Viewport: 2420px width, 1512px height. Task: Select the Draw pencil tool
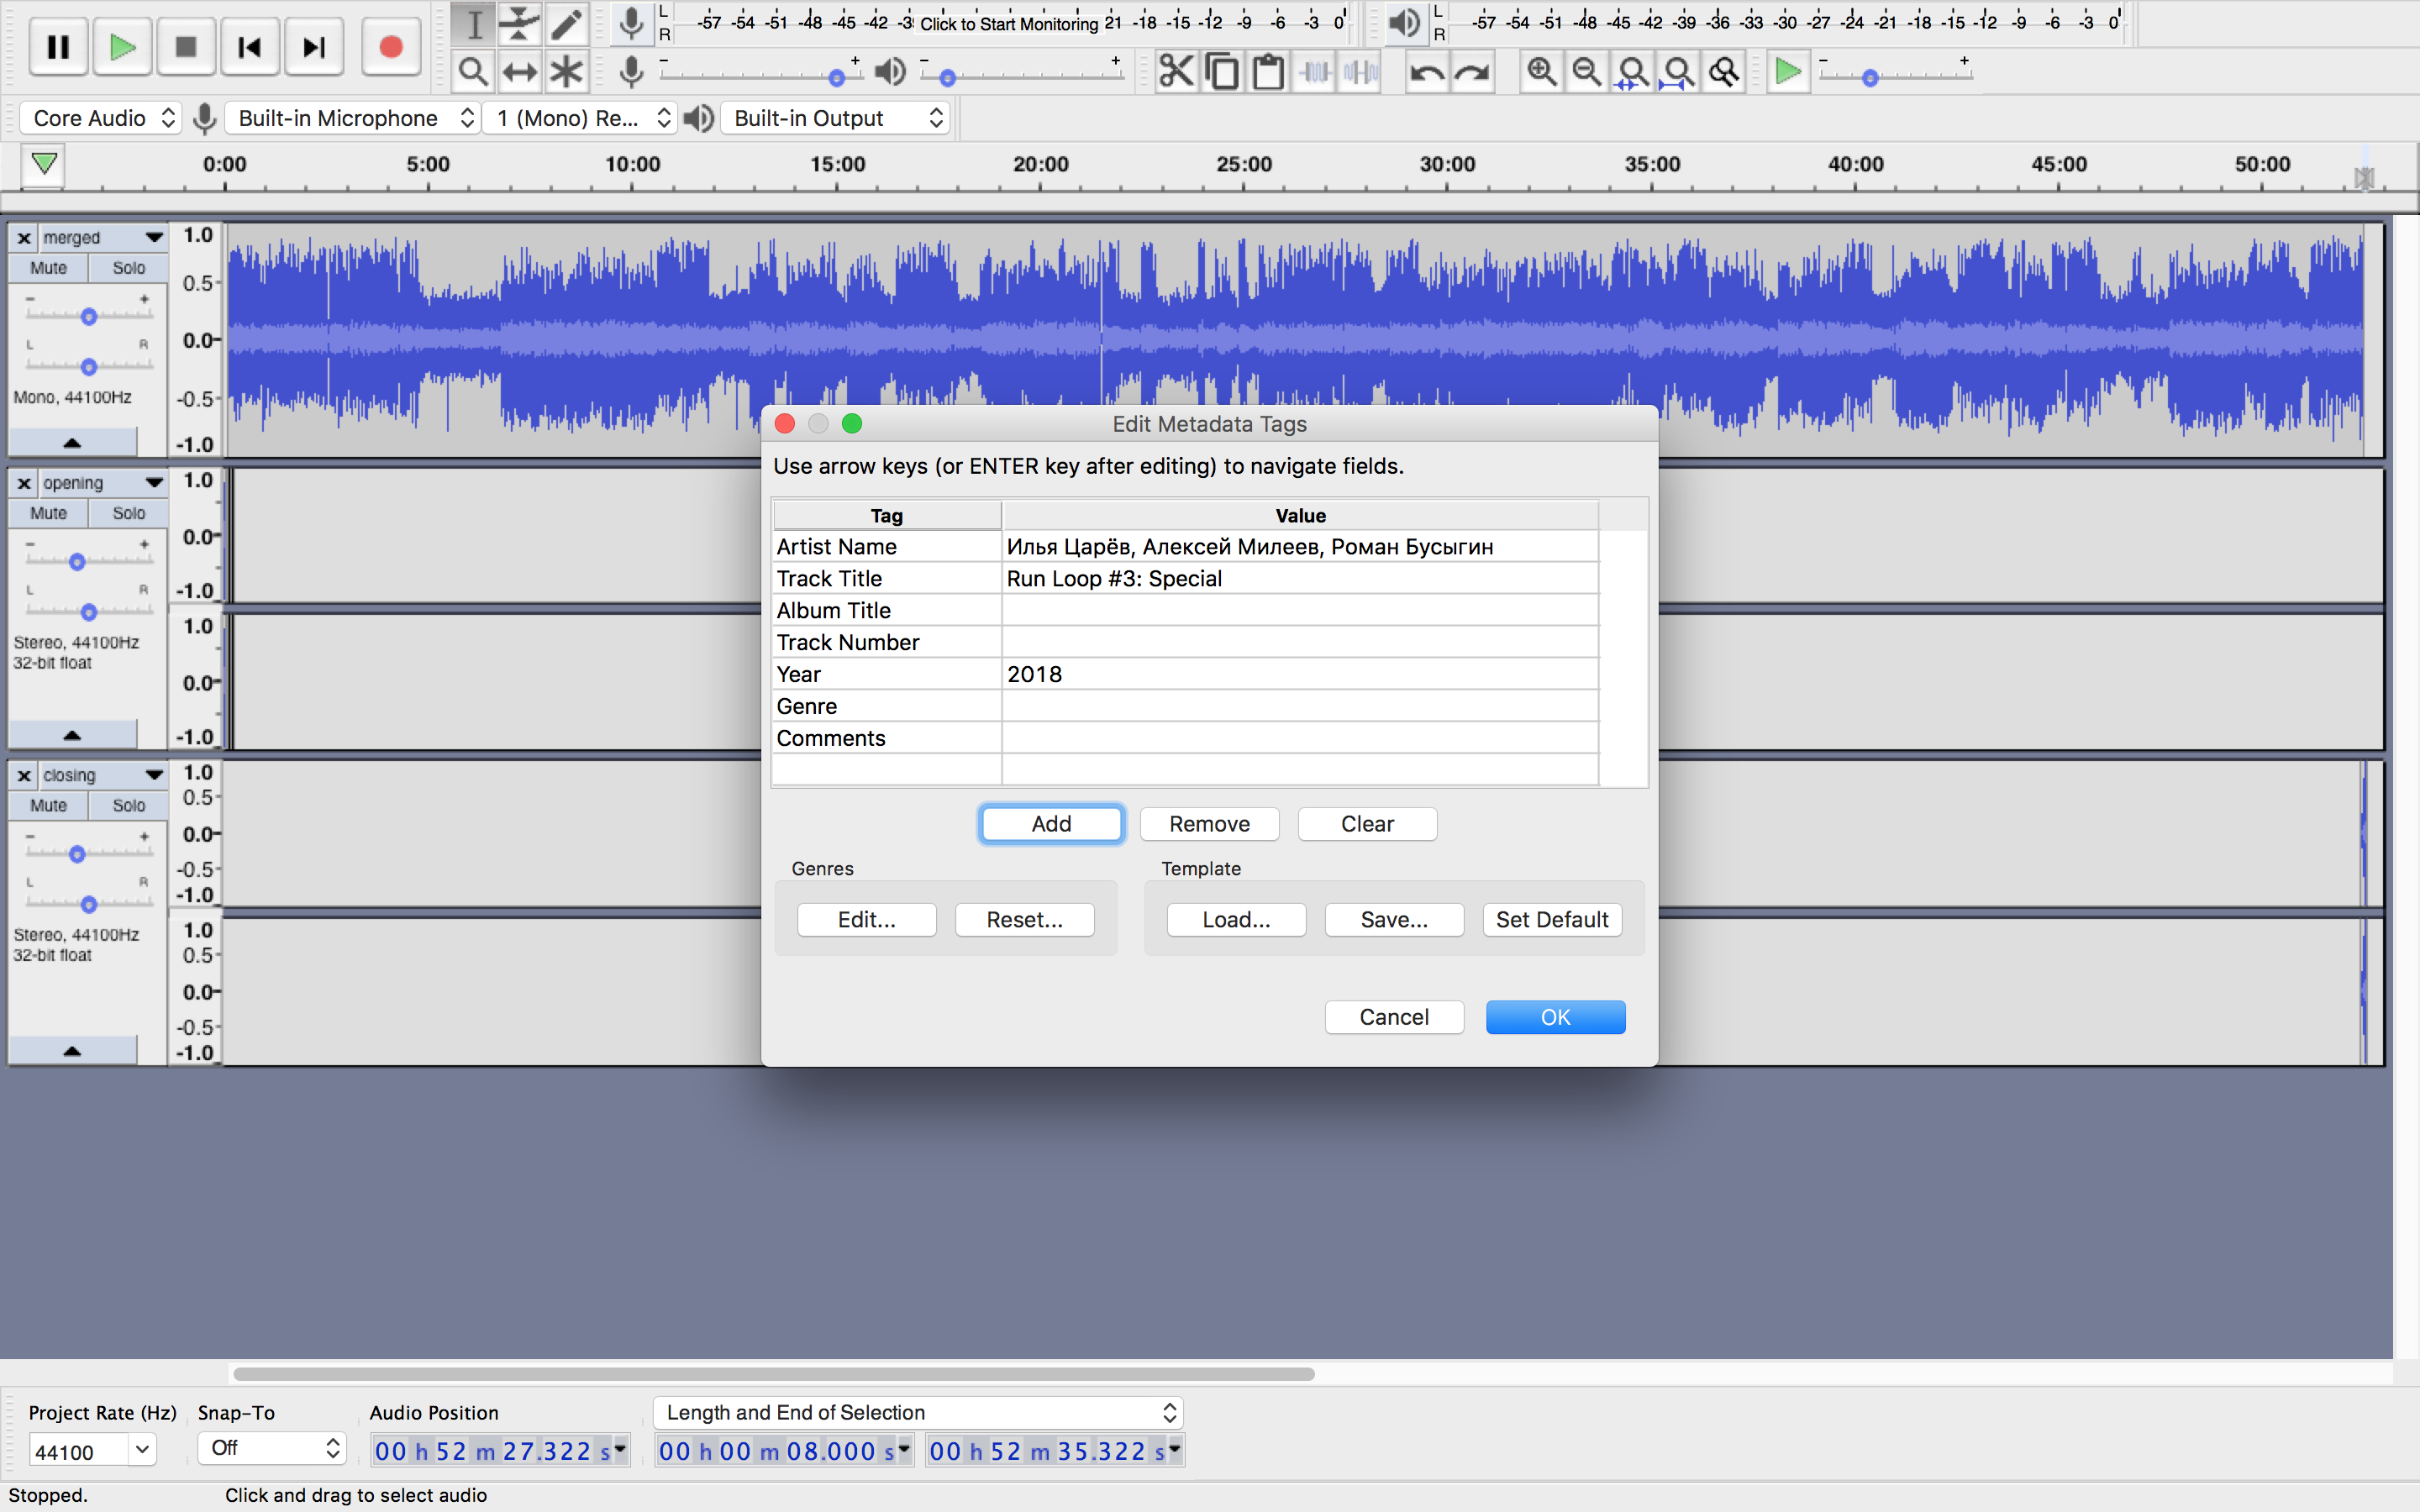(x=566, y=24)
